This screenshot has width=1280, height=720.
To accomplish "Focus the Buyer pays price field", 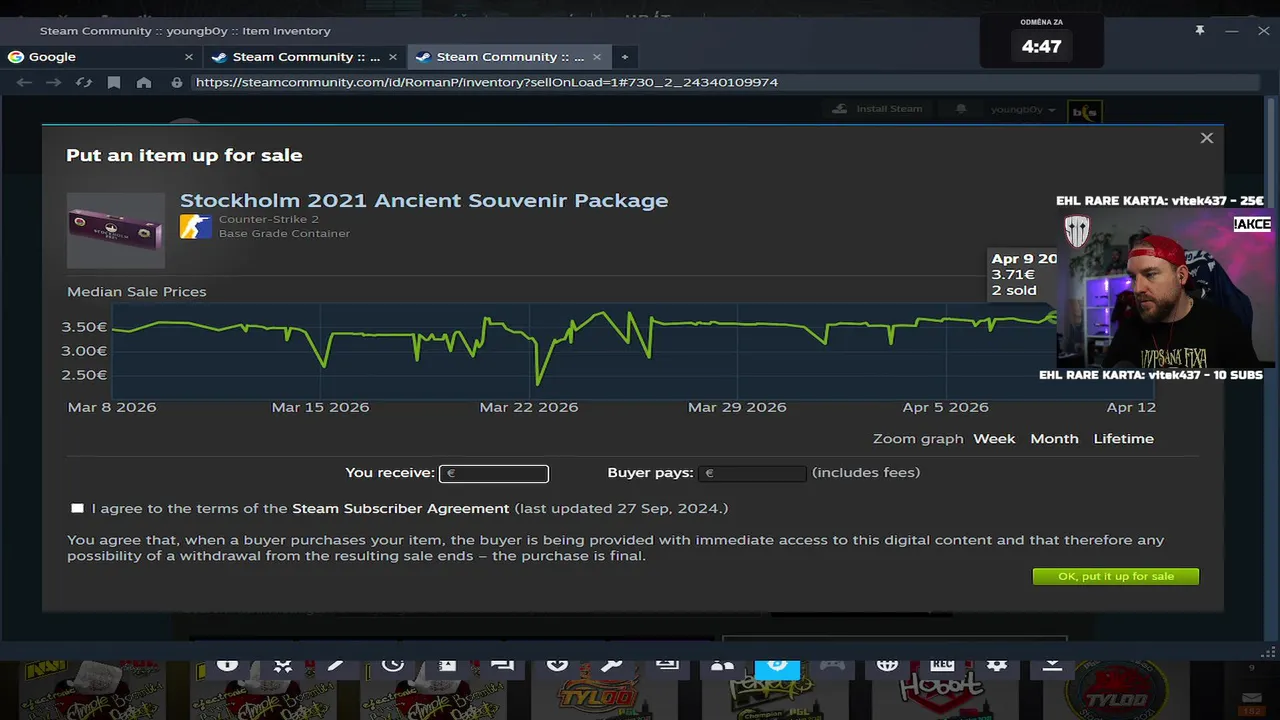I will click(x=752, y=473).
